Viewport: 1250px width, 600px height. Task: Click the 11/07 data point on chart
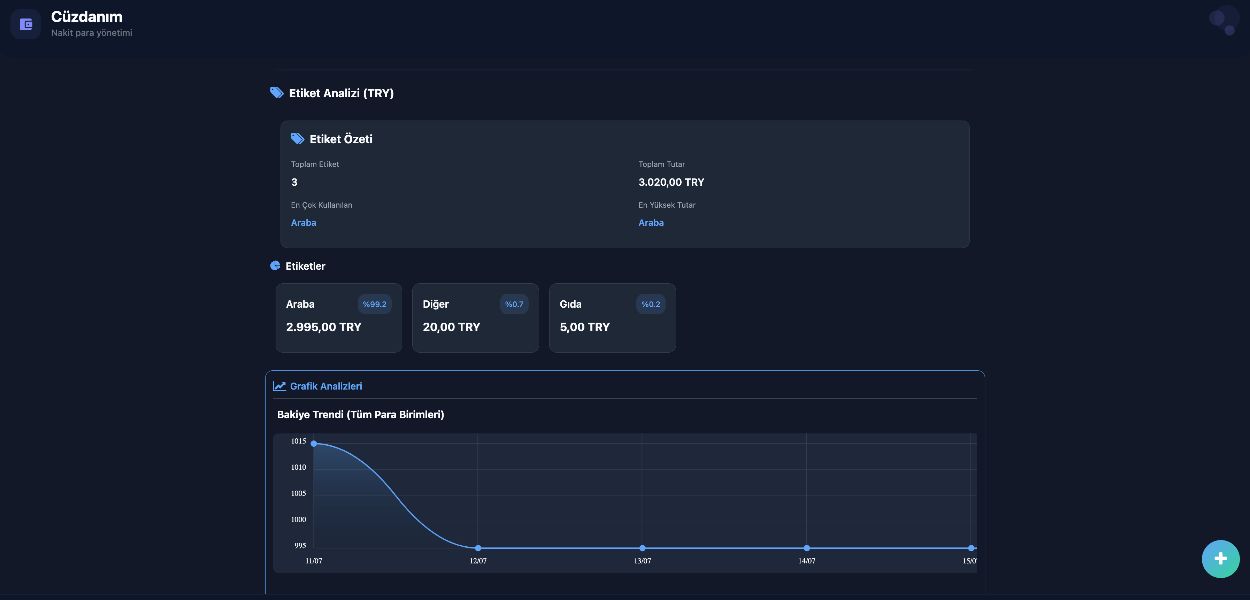(x=314, y=443)
